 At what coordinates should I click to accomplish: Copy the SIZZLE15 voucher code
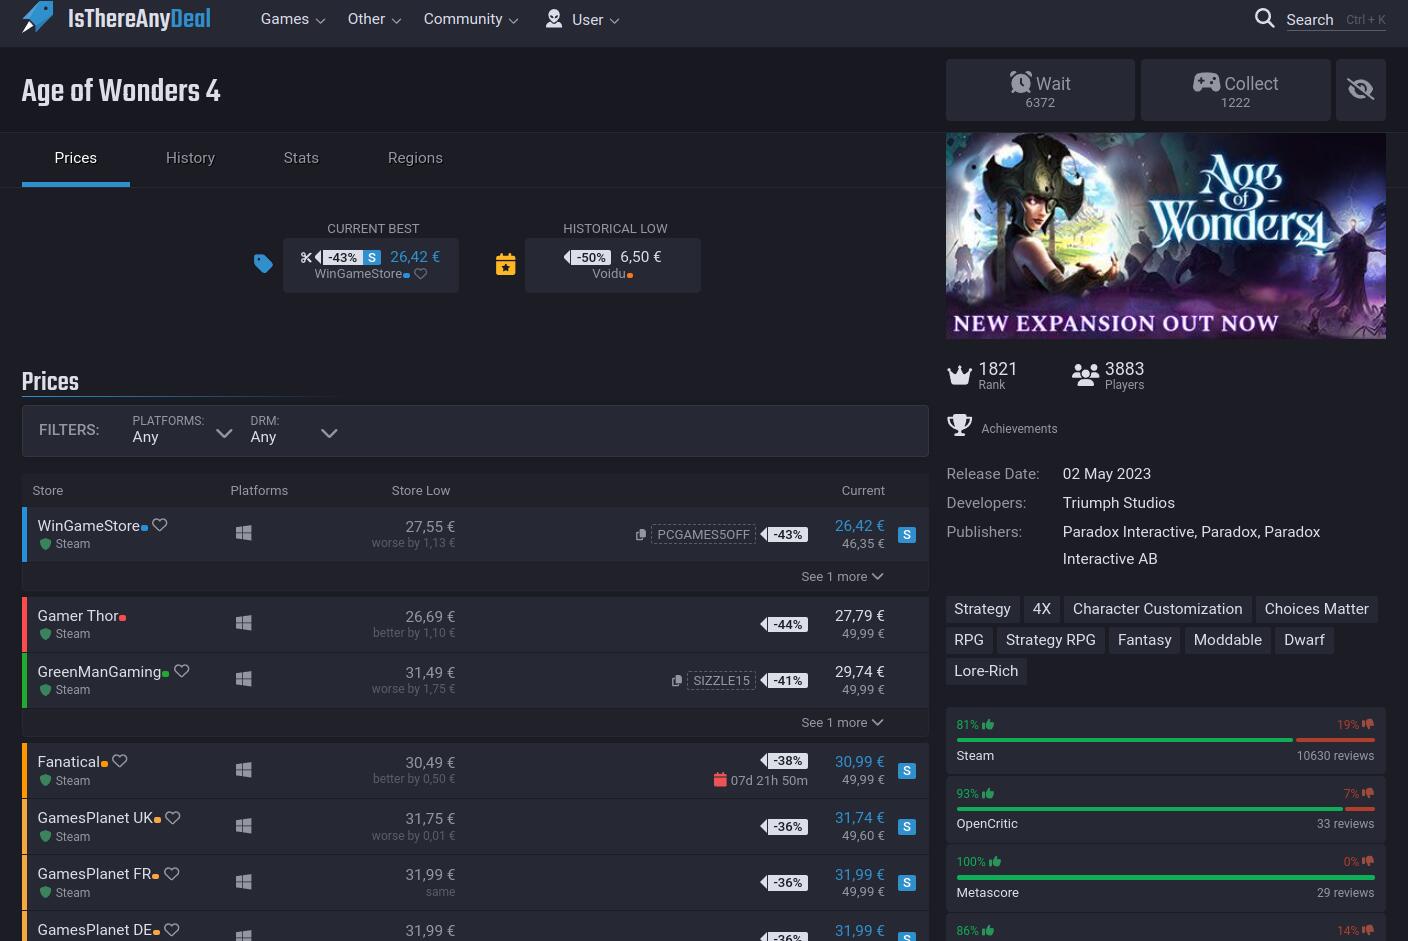click(677, 681)
